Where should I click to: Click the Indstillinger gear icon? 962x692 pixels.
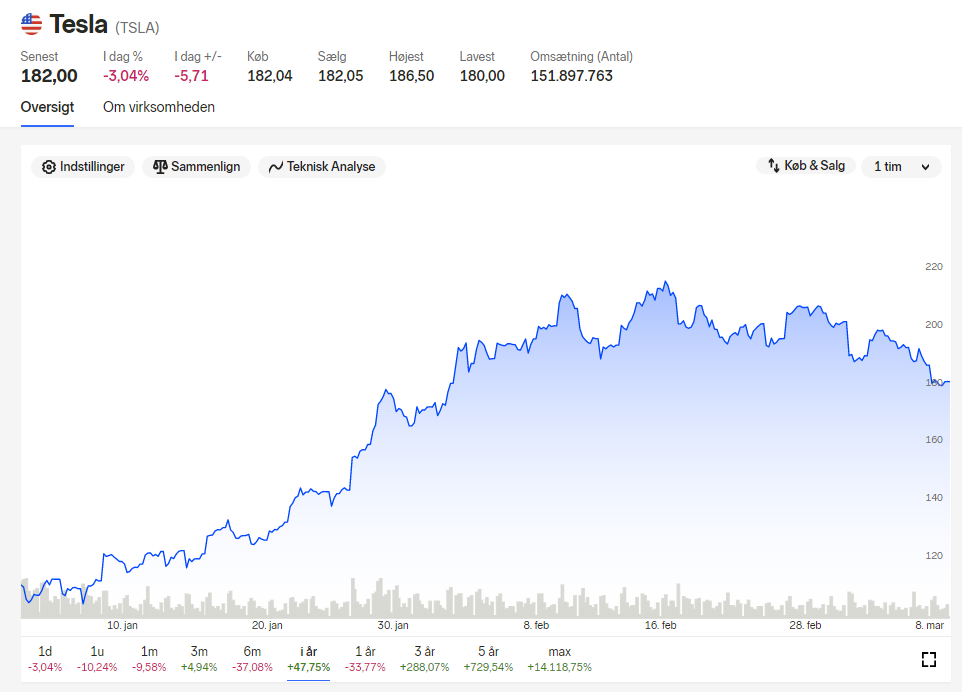[x=48, y=167]
